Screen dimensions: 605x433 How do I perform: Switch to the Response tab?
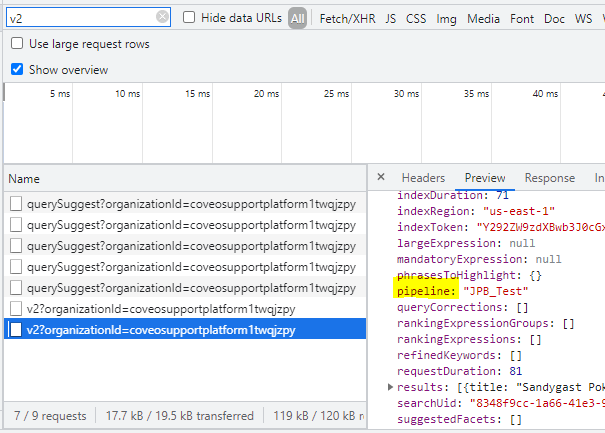[x=549, y=177]
